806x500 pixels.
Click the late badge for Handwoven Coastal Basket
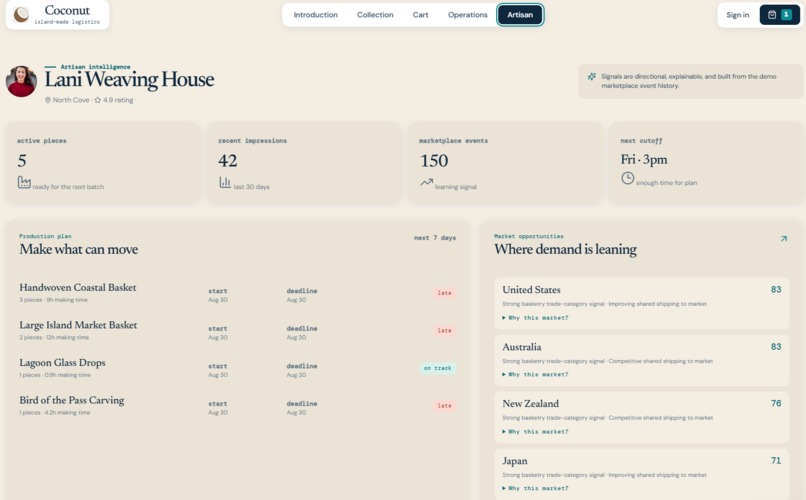444,293
